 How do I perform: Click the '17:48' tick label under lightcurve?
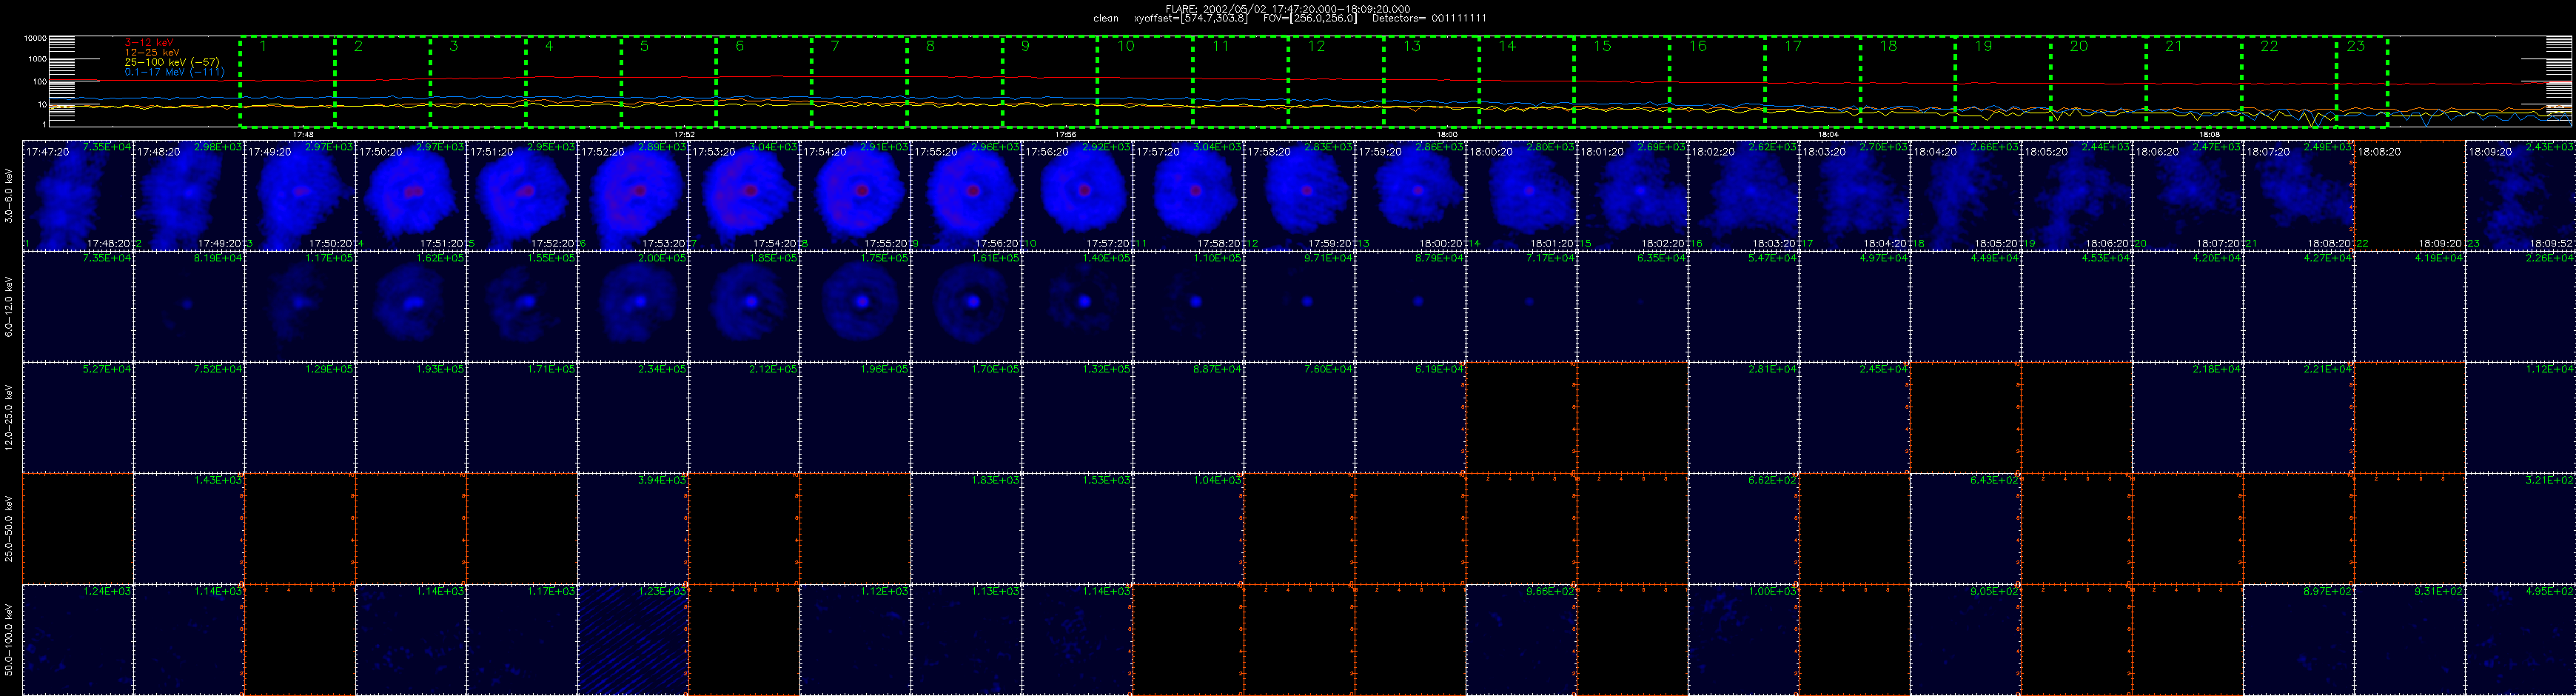click(x=303, y=134)
